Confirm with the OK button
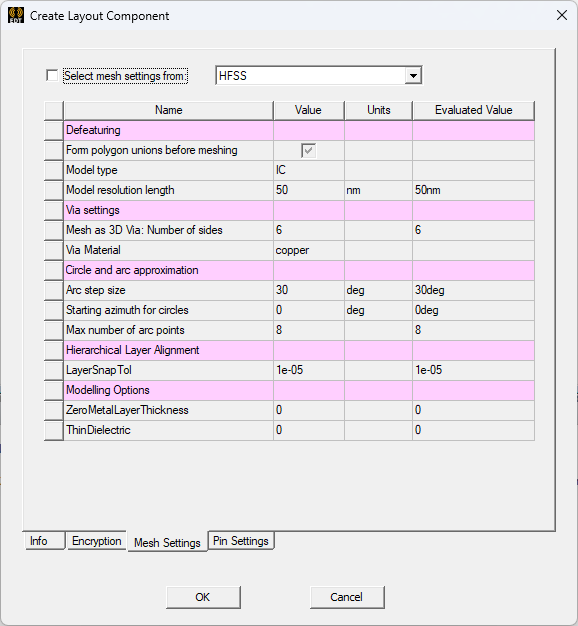Image resolution: width=578 pixels, height=626 pixels. pos(203,597)
